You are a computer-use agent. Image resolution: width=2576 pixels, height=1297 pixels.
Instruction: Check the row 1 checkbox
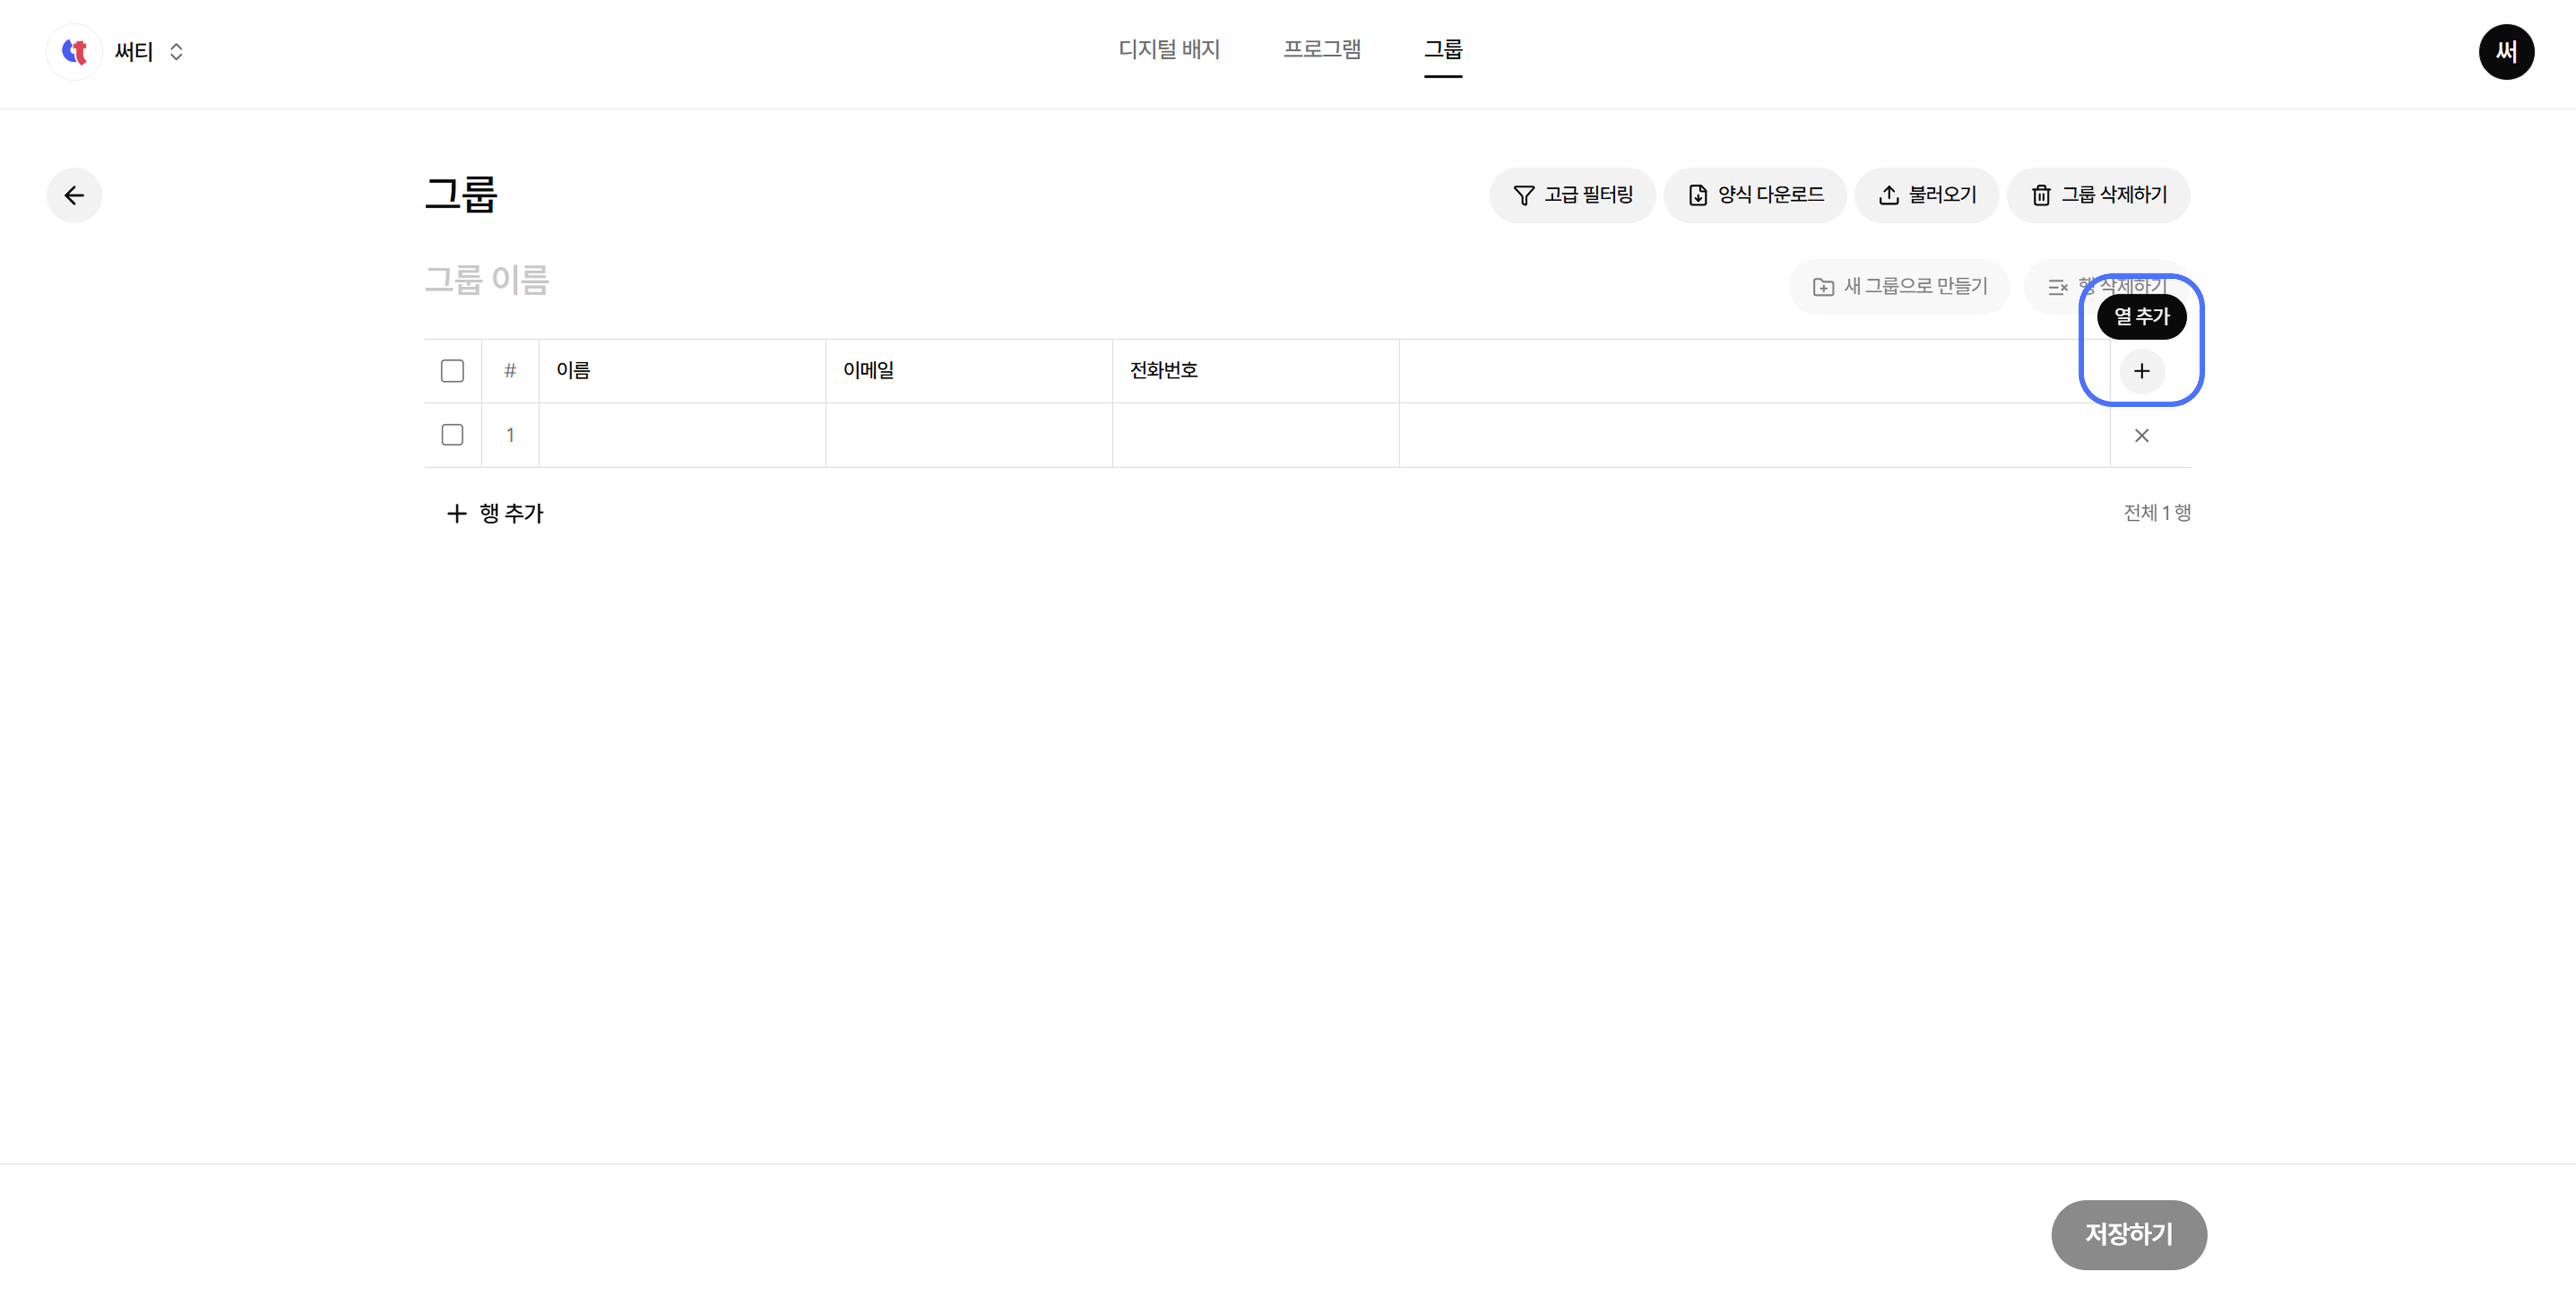(452, 435)
